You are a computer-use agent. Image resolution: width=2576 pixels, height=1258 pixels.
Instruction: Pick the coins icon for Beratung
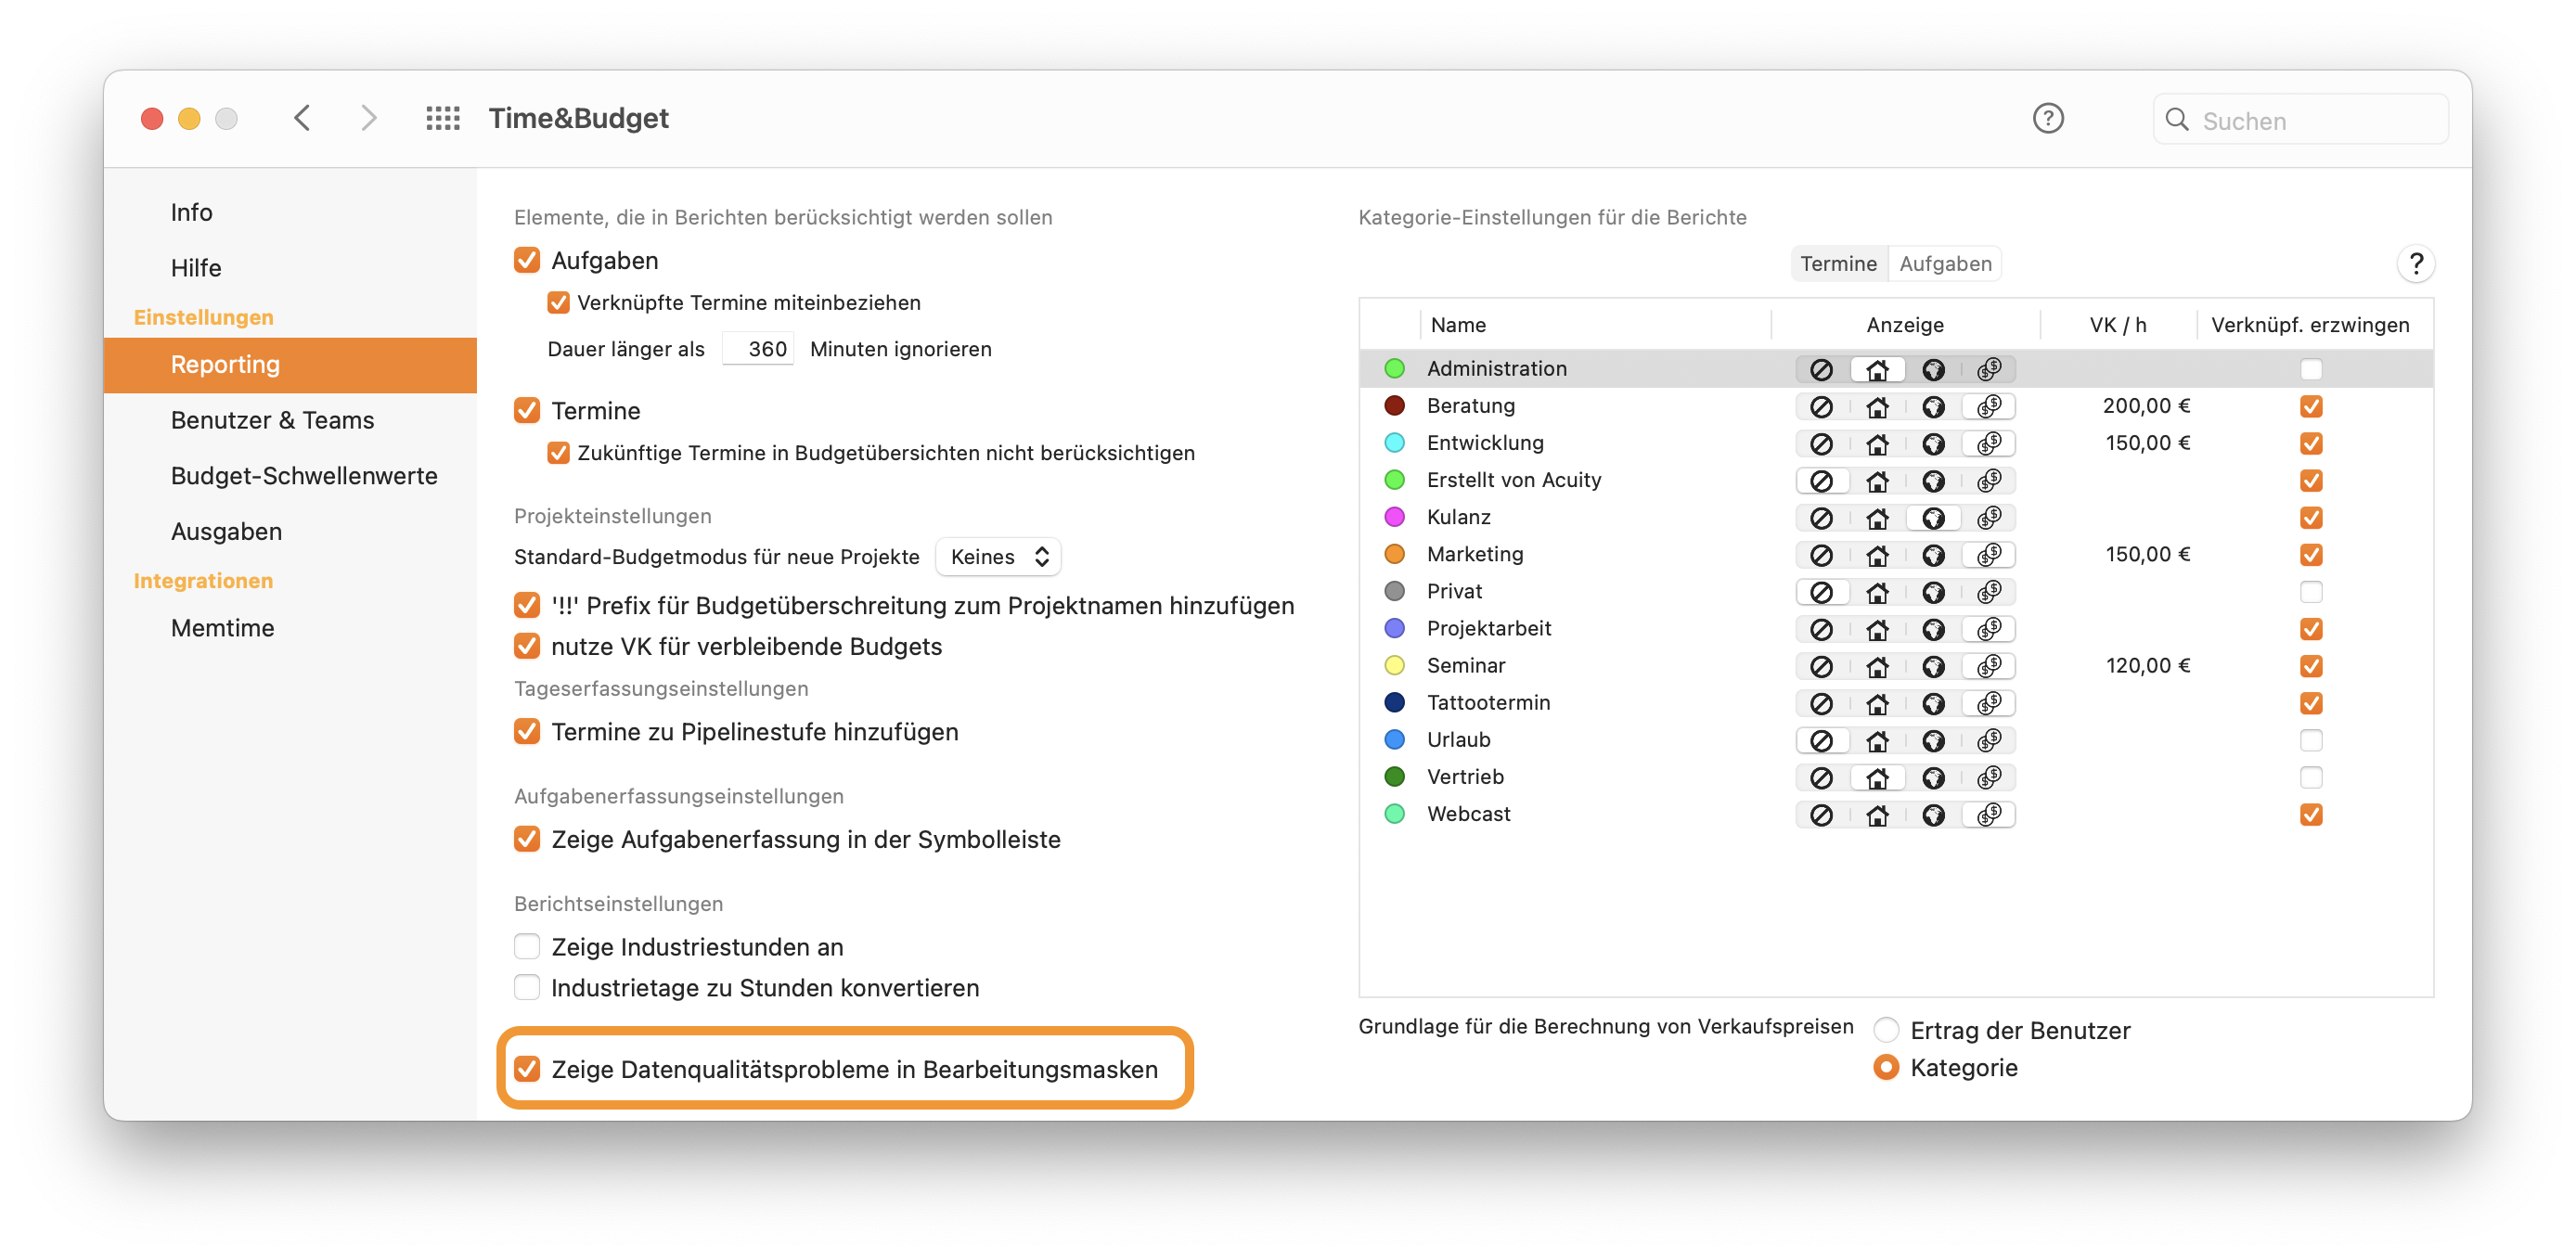click(x=1989, y=406)
